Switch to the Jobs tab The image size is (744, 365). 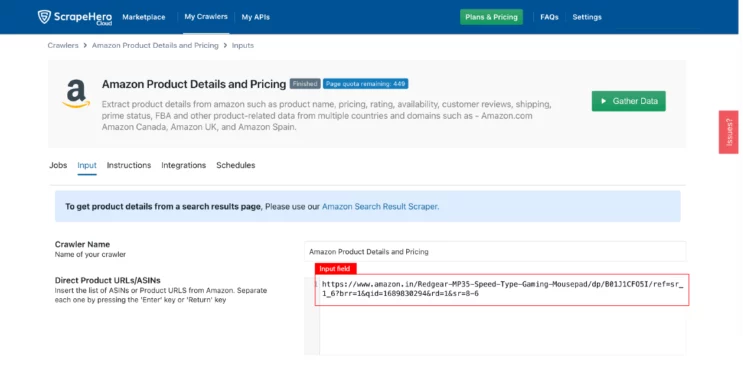click(58, 165)
